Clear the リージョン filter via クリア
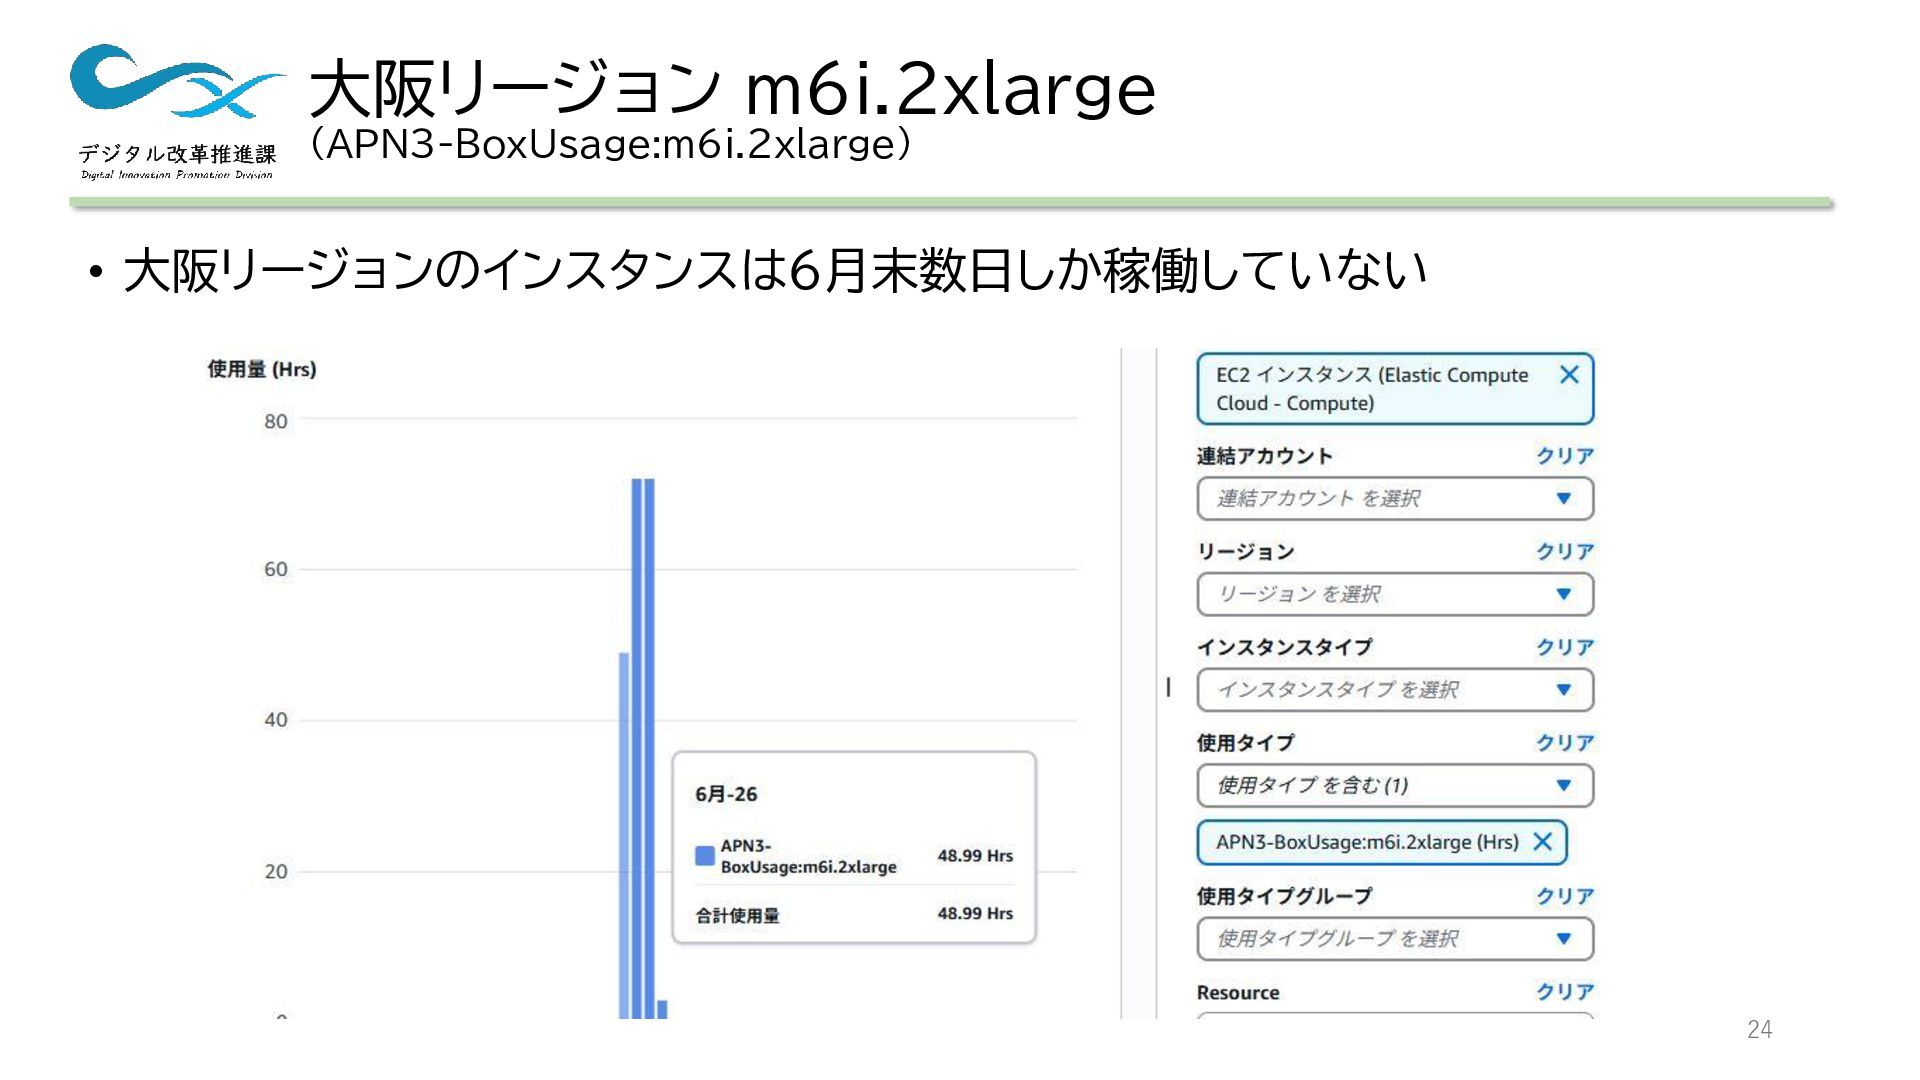This screenshot has height=1080, width=1920. pyautogui.click(x=1565, y=551)
